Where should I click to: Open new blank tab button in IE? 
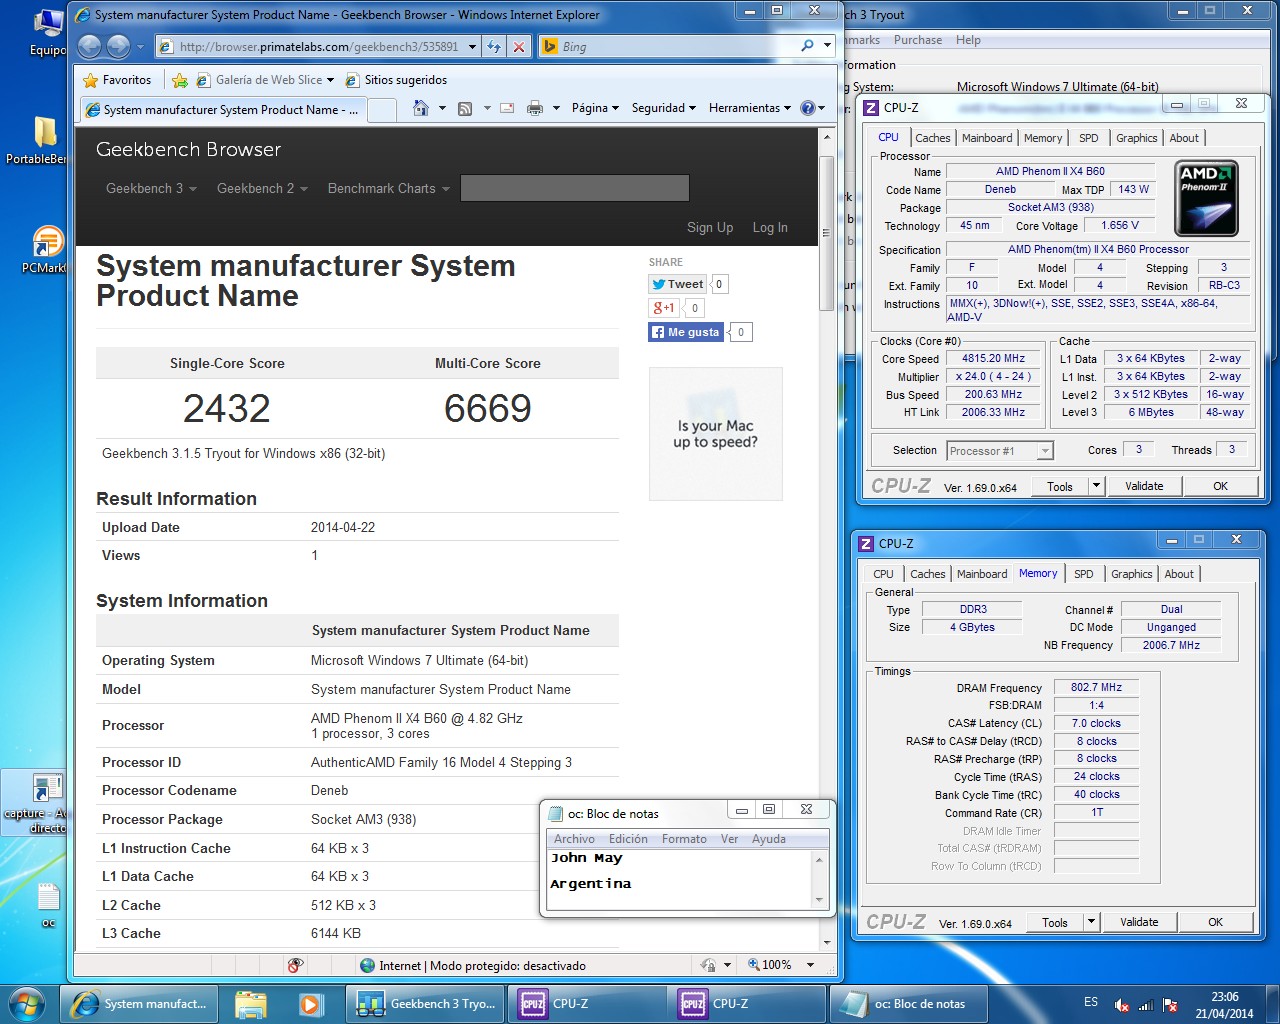point(382,109)
